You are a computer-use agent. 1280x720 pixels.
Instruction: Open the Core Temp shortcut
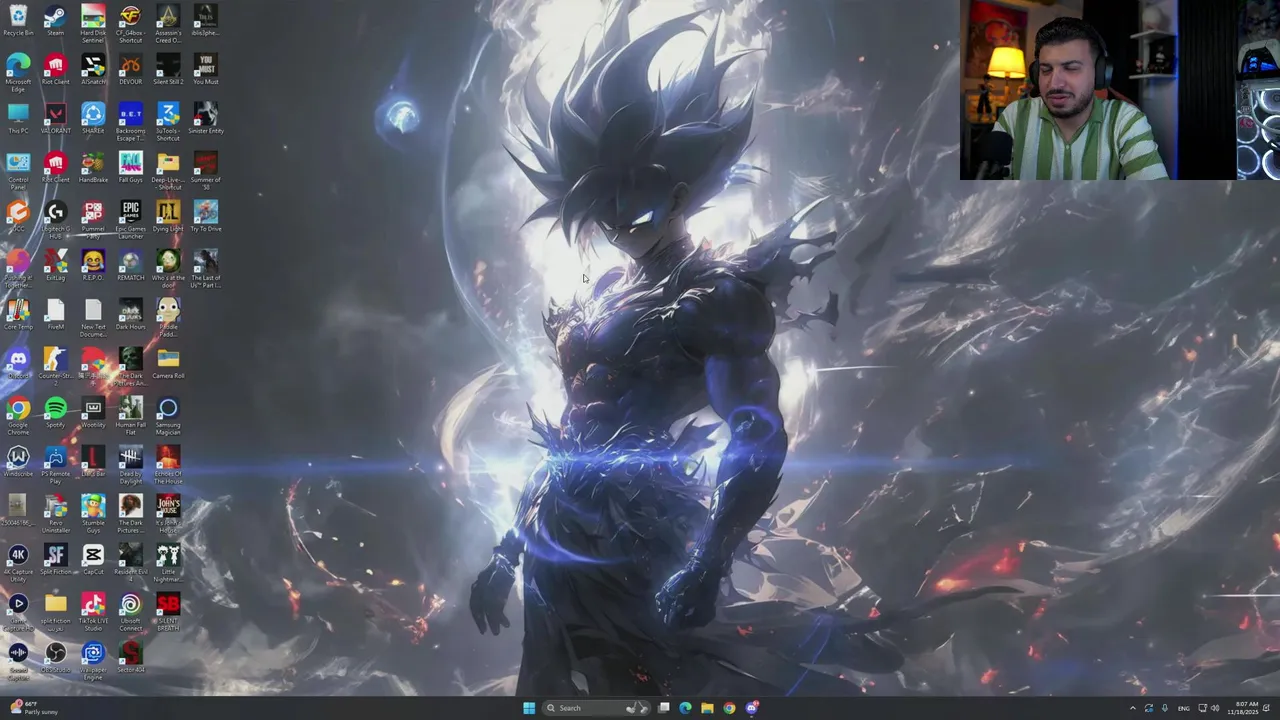[x=18, y=314]
